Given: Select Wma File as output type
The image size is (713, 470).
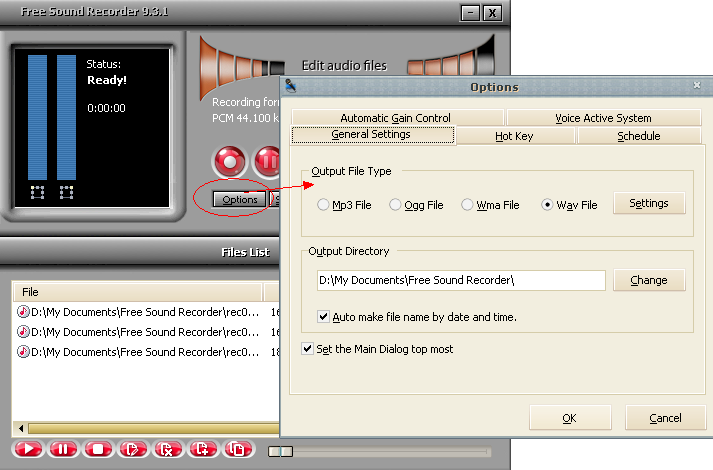Looking at the screenshot, I should click(467, 205).
